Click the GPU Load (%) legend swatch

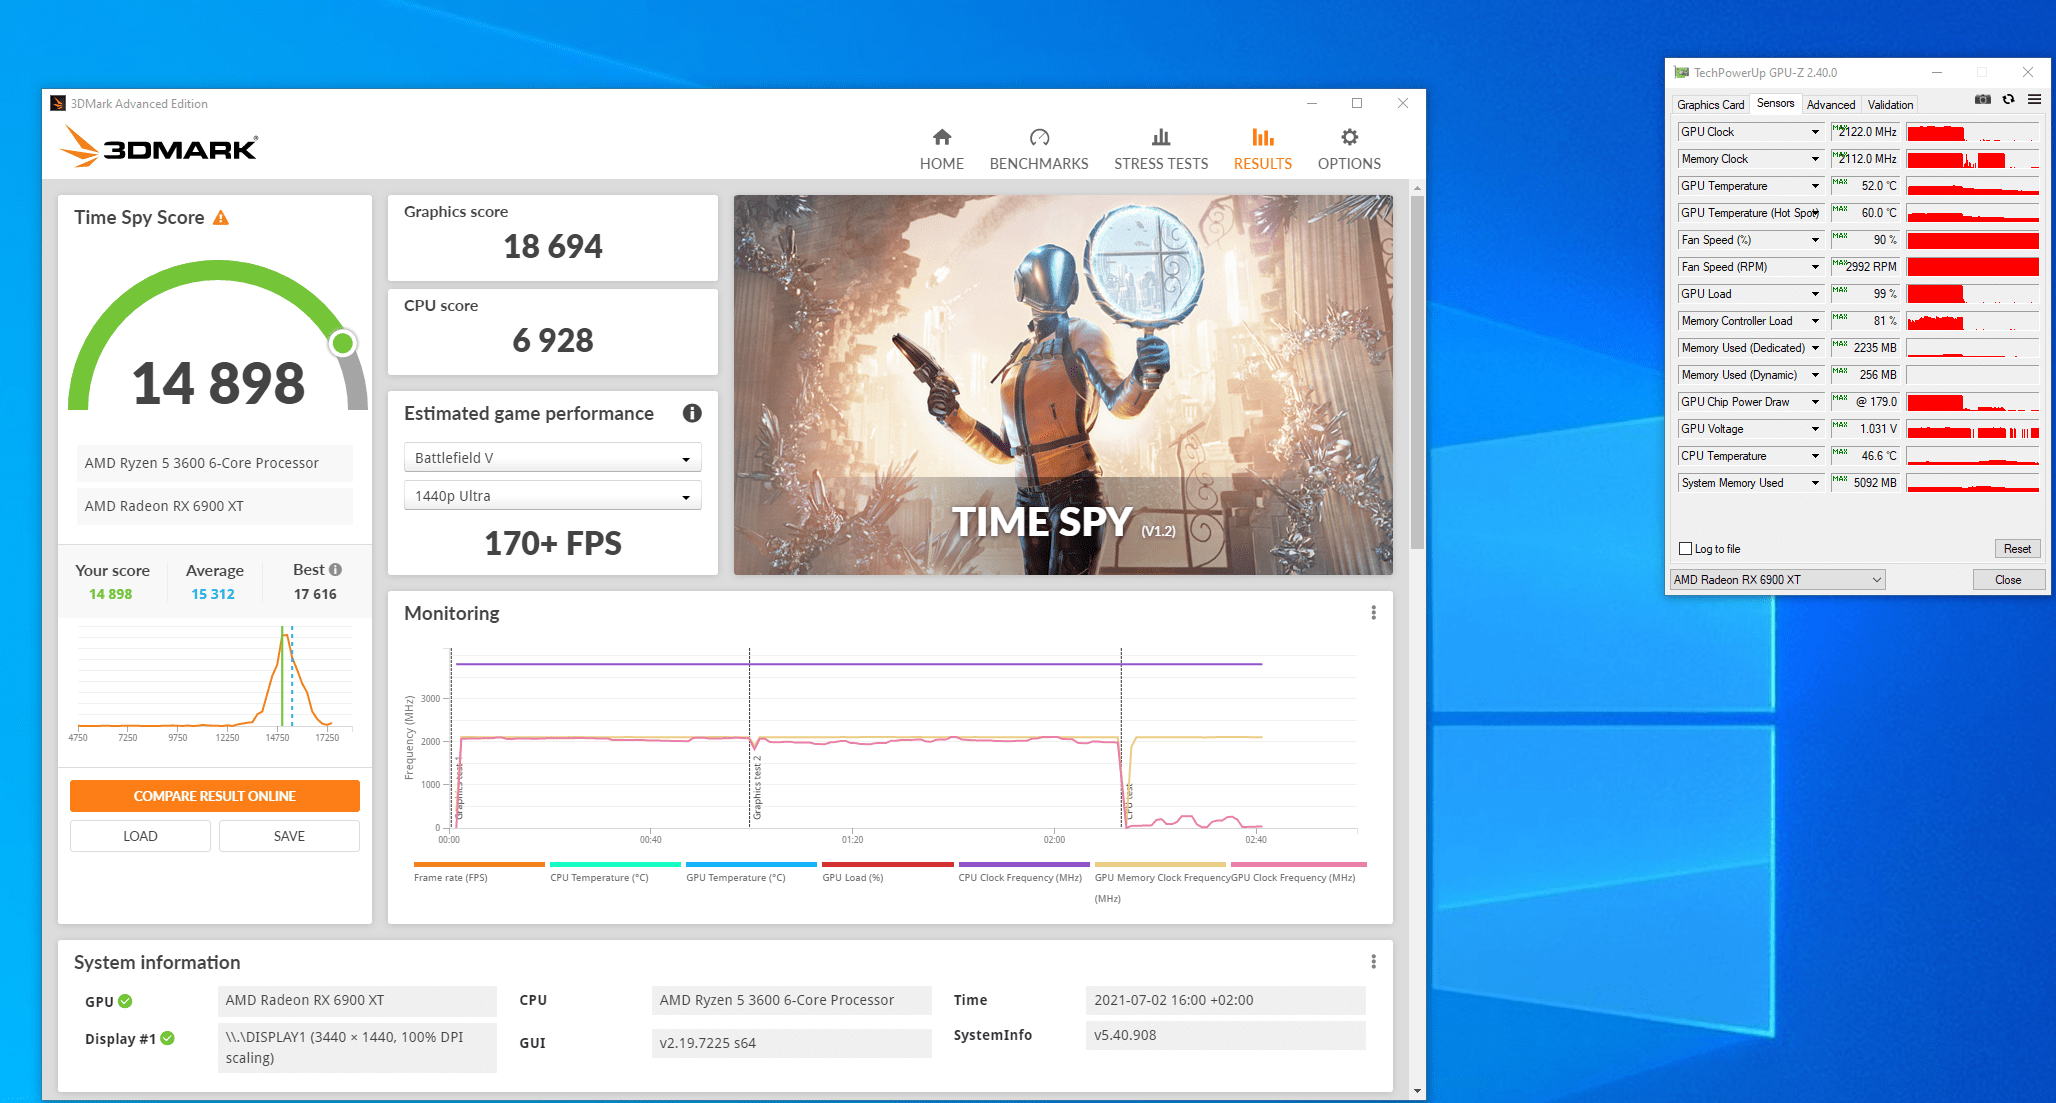click(887, 864)
